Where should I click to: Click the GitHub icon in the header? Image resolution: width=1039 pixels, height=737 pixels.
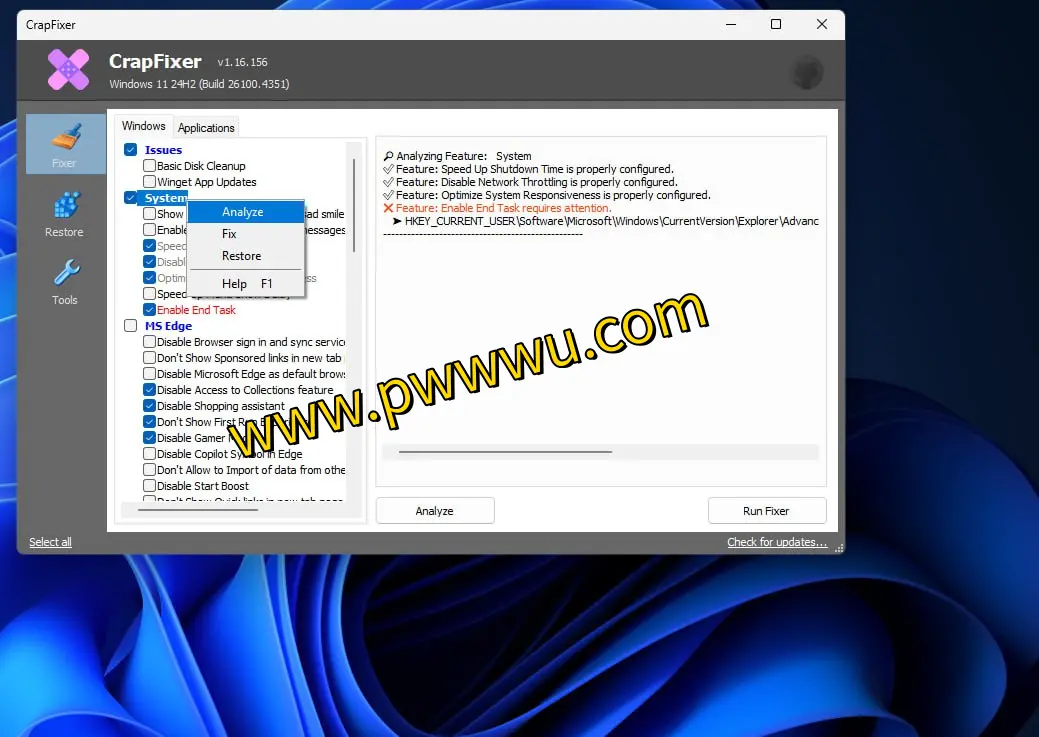[806, 71]
